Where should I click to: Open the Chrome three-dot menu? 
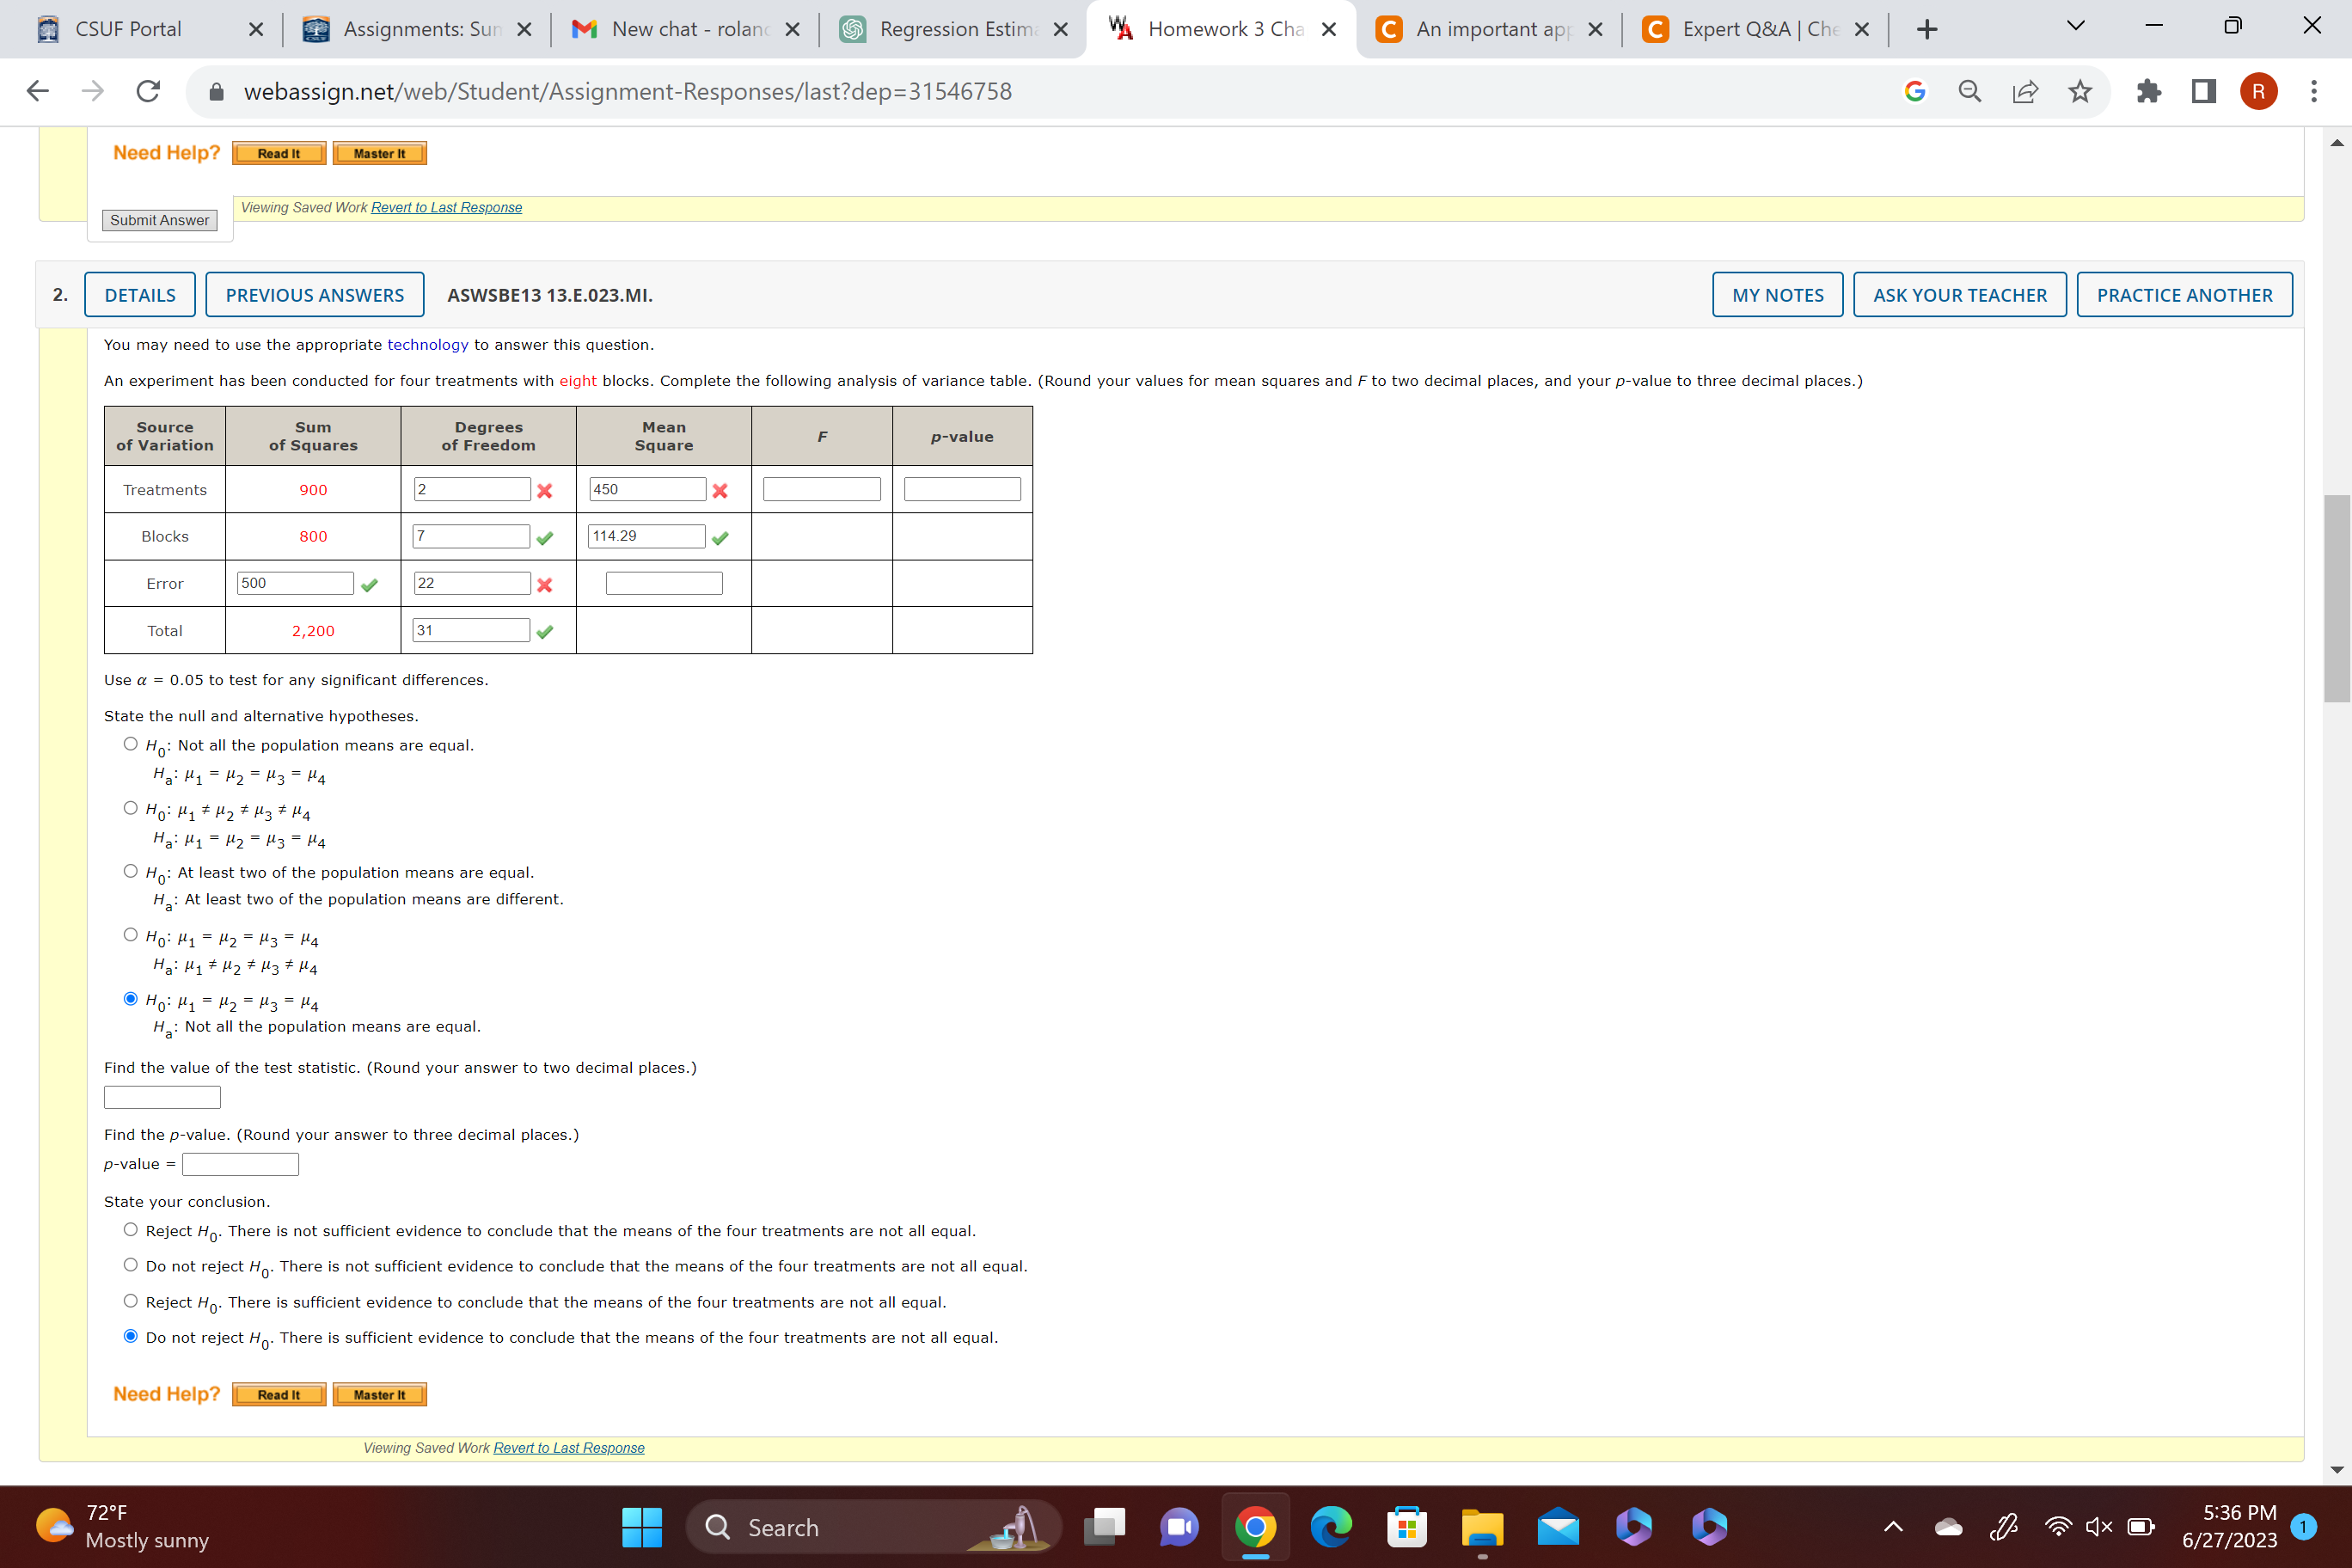(2313, 91)
